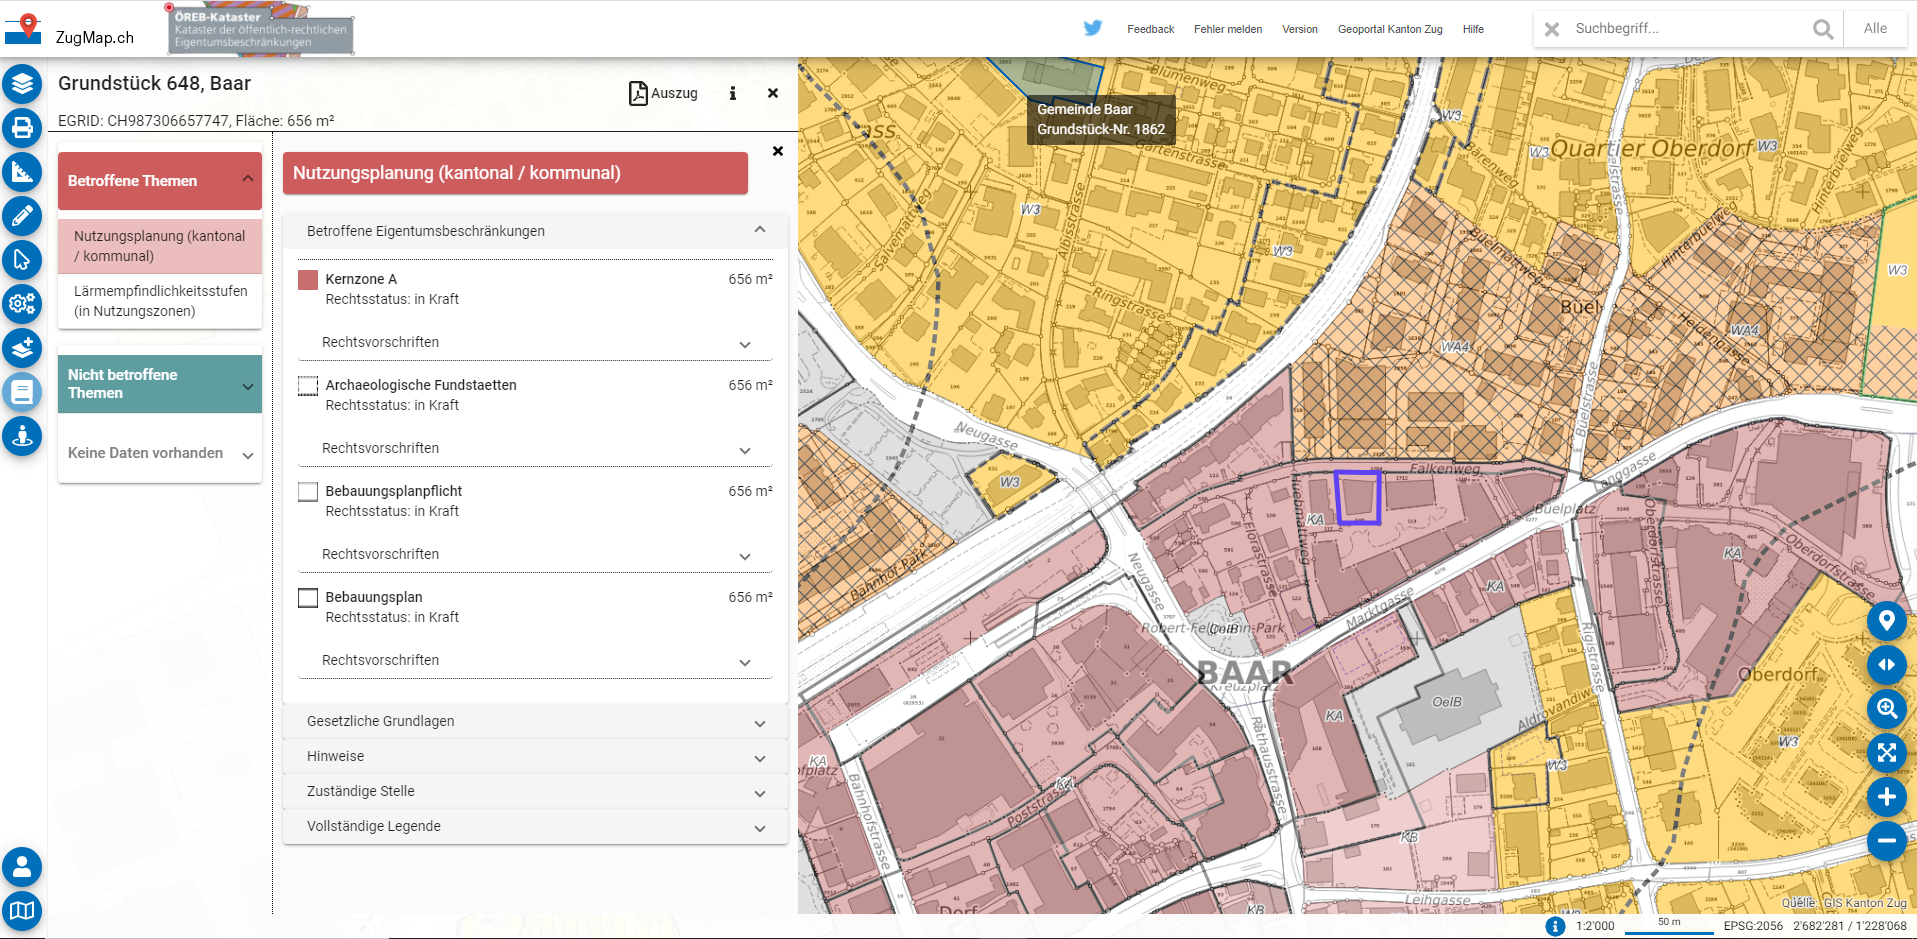
Task: Open the add layer icon
Action: [x=22, y=347]
